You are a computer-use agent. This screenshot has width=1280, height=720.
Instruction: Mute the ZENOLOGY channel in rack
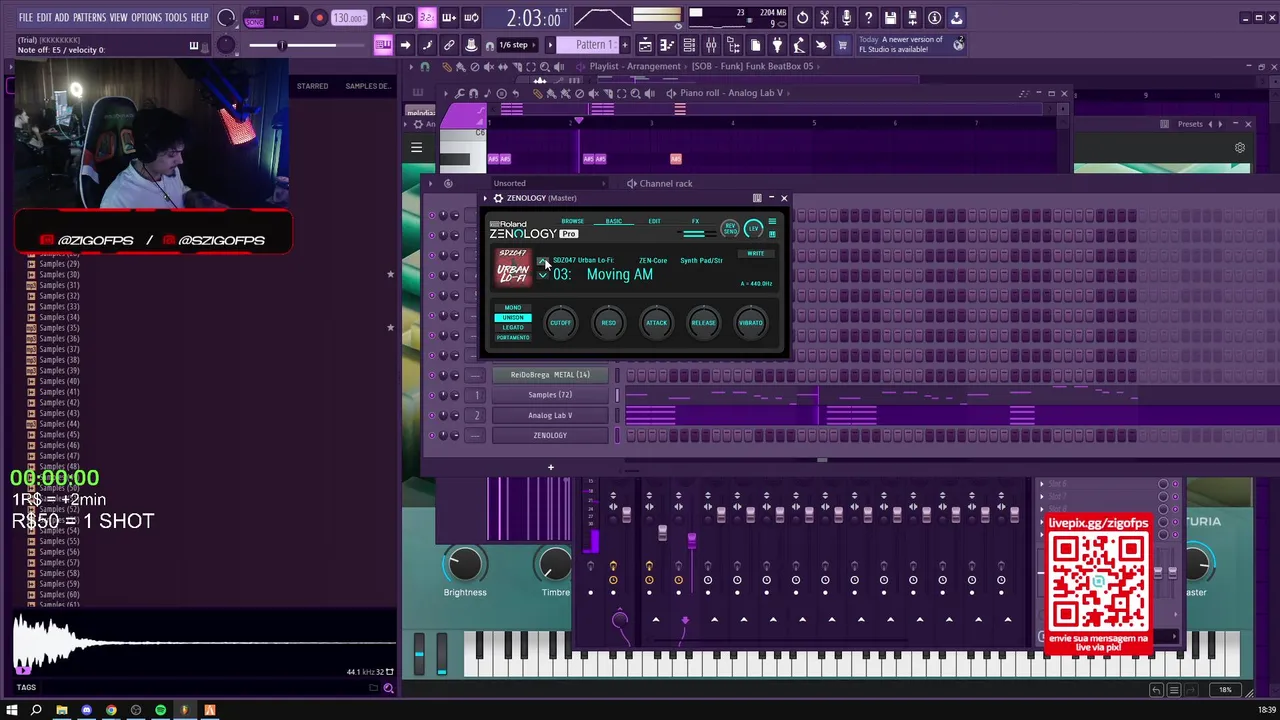431,435
